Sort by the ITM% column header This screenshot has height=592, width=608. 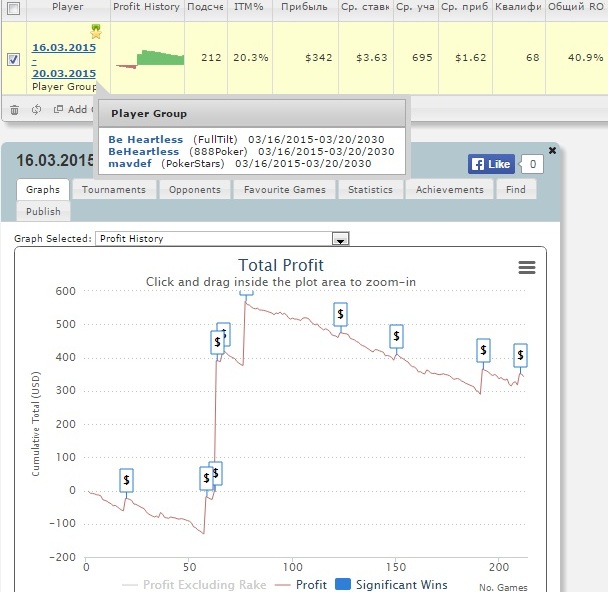[249, 7]
